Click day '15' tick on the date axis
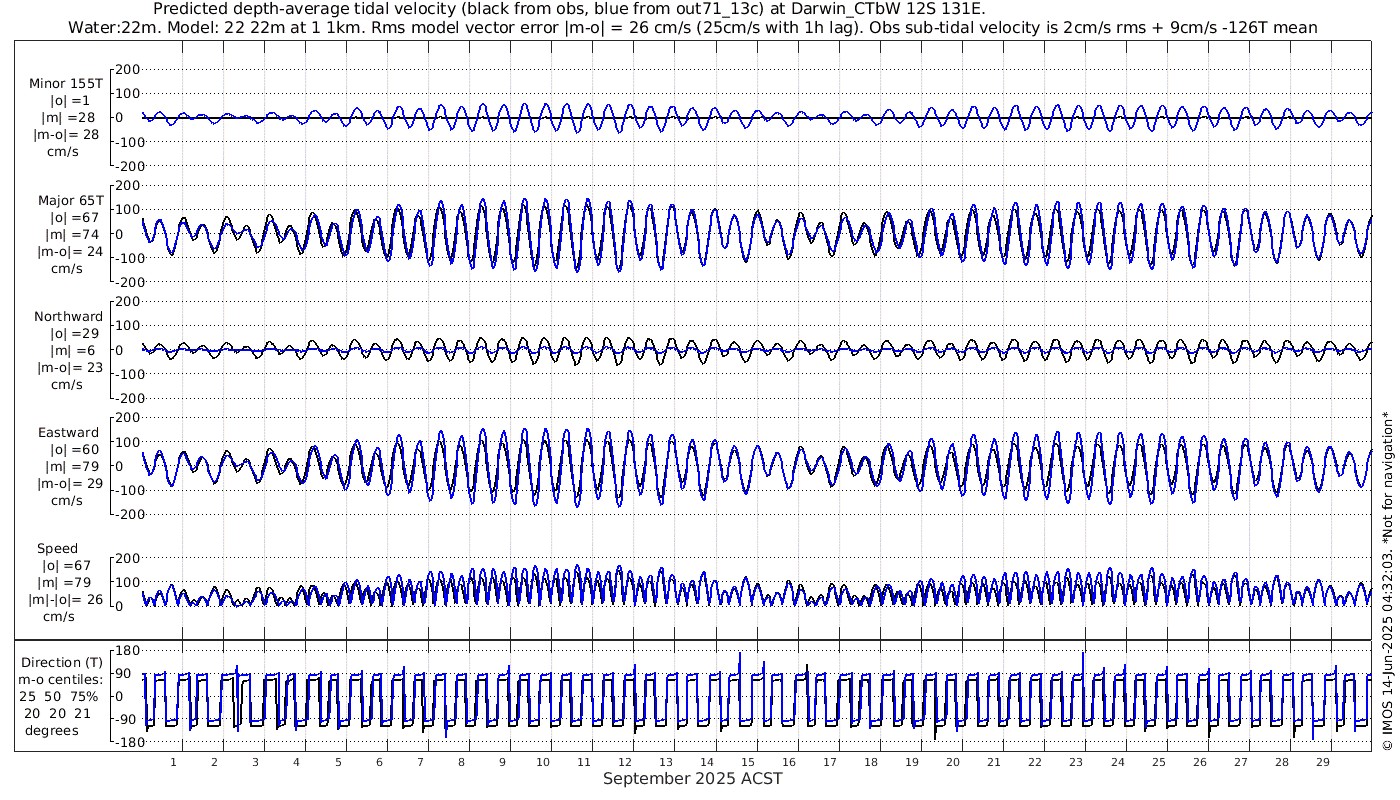This screenshot has width=1400, height=800. coord(748,762)
